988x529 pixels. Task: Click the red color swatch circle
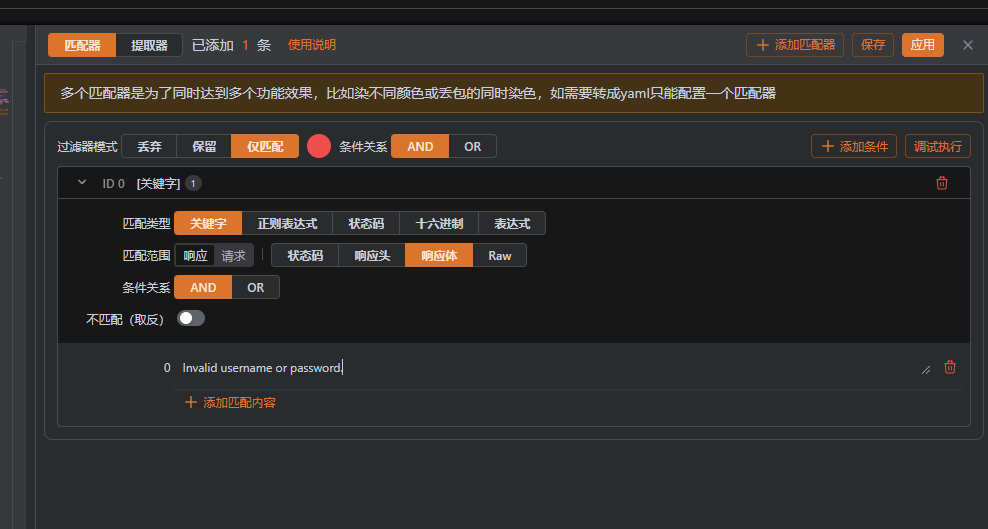point(319,146)
